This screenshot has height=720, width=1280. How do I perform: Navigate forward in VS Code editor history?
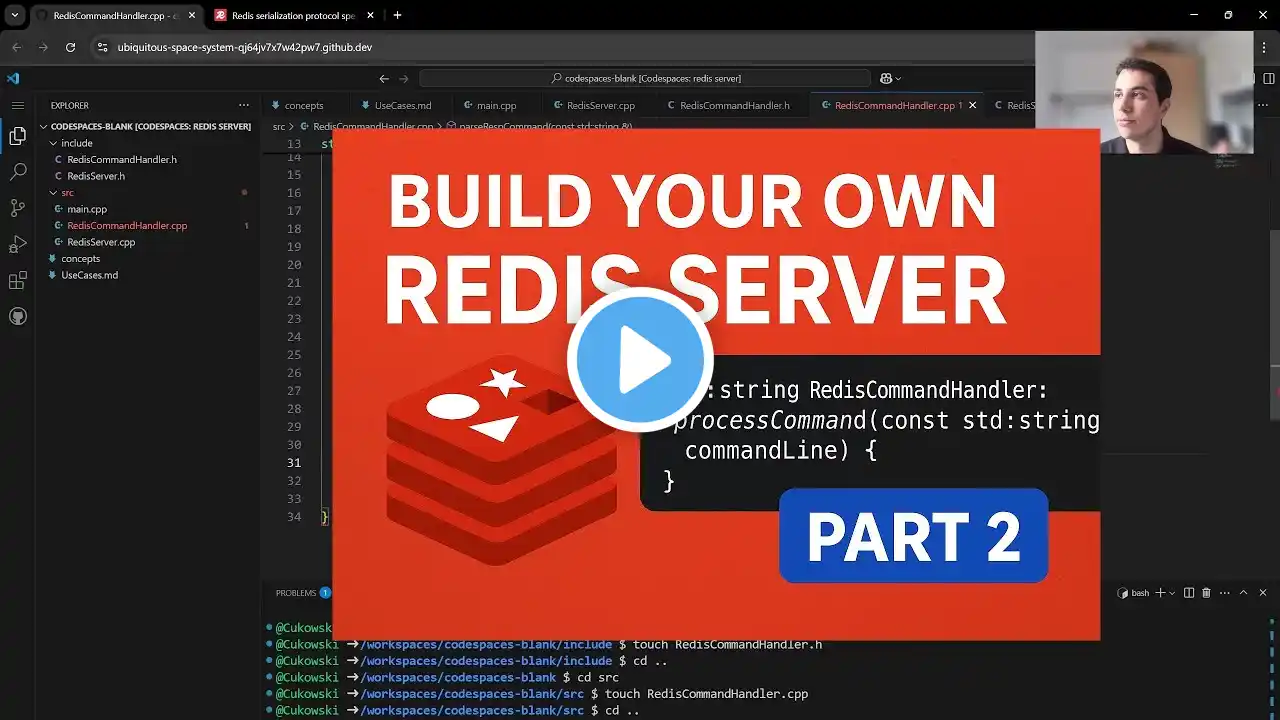[404, 78]
